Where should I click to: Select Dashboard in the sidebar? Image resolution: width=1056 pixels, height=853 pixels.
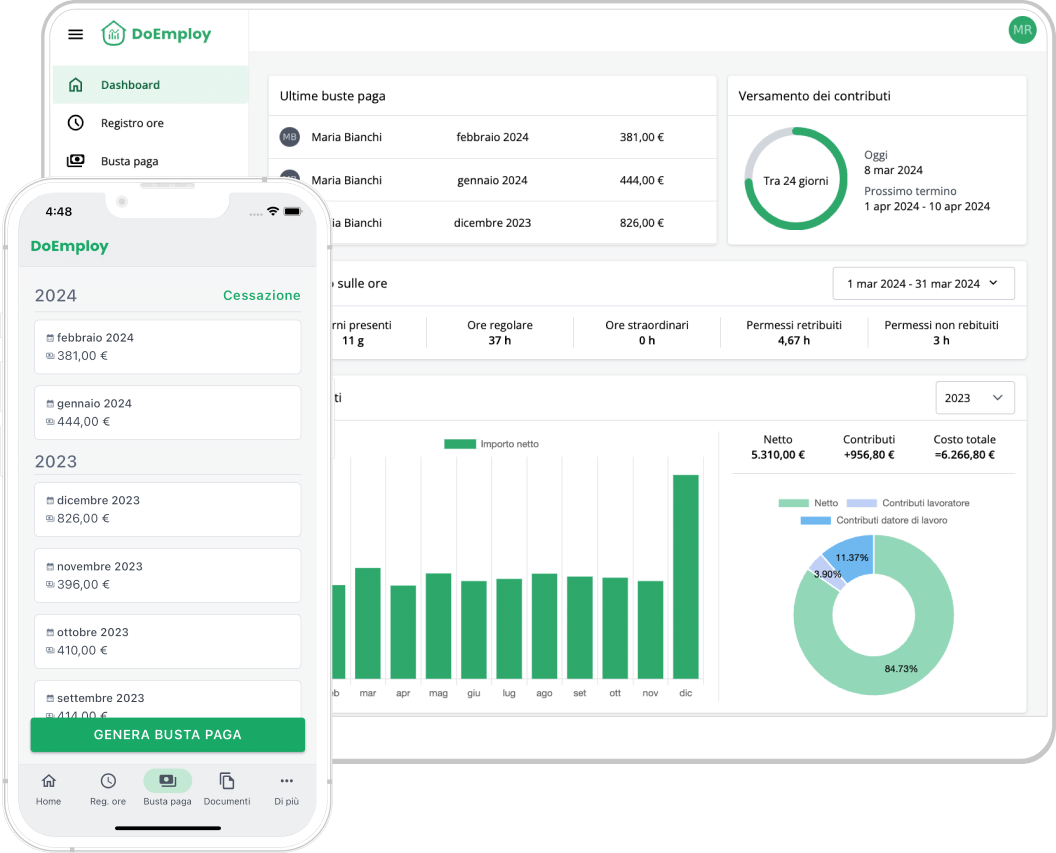130,85
